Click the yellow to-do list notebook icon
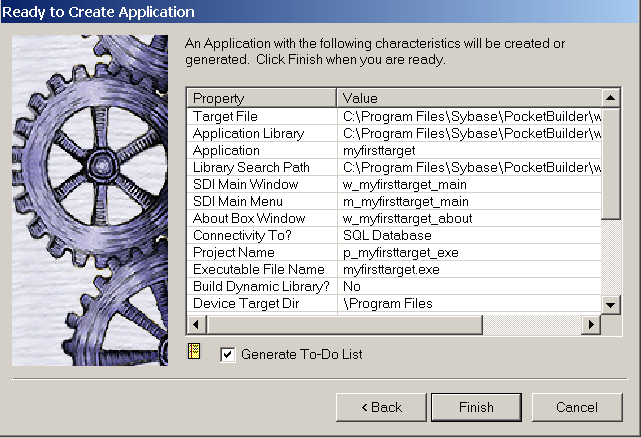The height and width of the screenshot is (438, 641). tap(194, 351)
